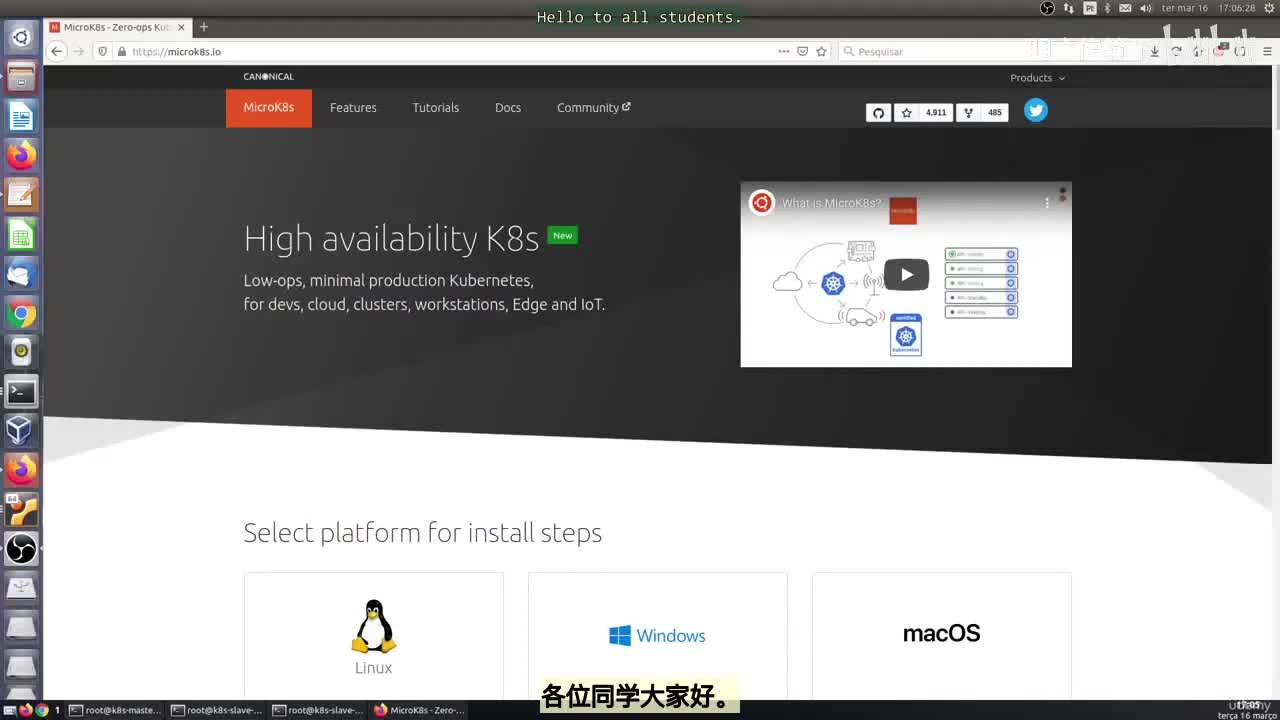Open a new browser tab
Screen dimensions: 1280x720
[204, 27]
